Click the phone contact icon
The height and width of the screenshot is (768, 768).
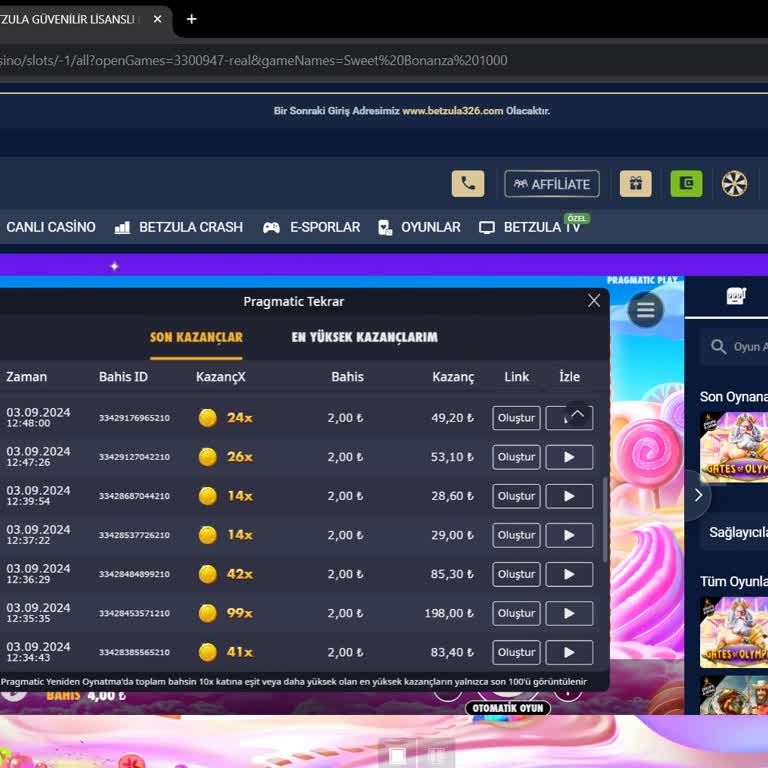coord(468,184)
